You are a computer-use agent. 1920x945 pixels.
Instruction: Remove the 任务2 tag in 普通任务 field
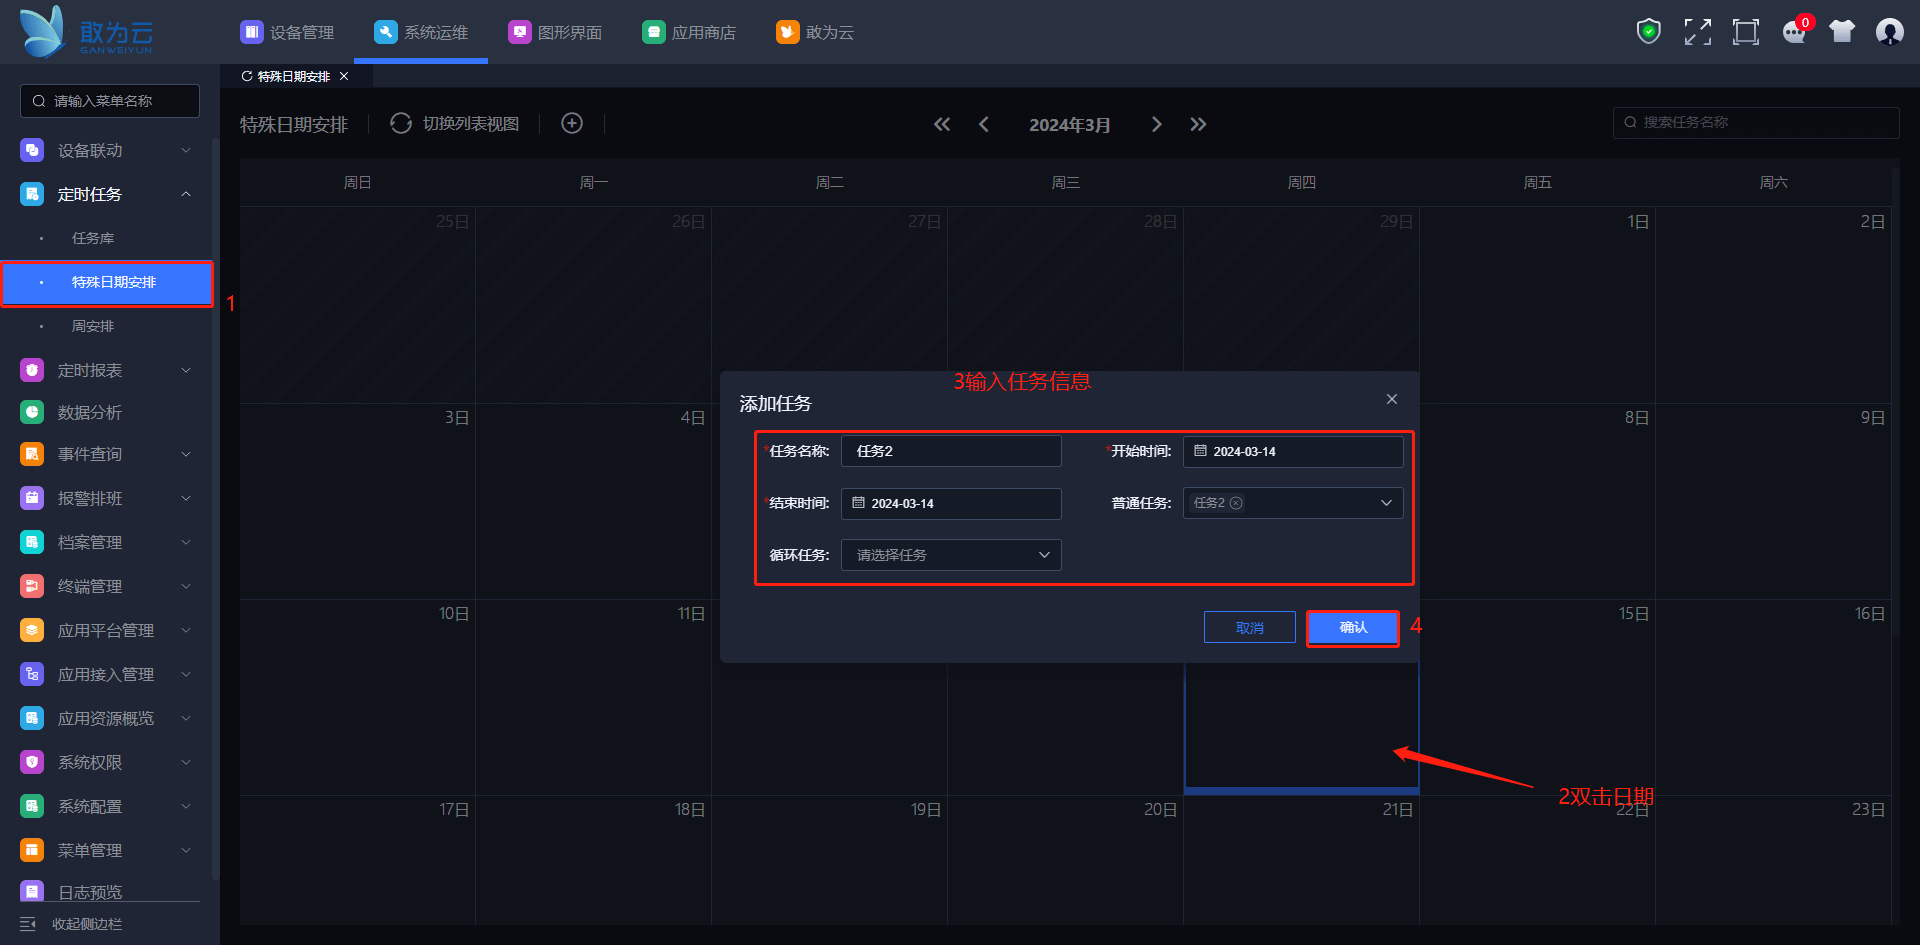pos(1236,503)
